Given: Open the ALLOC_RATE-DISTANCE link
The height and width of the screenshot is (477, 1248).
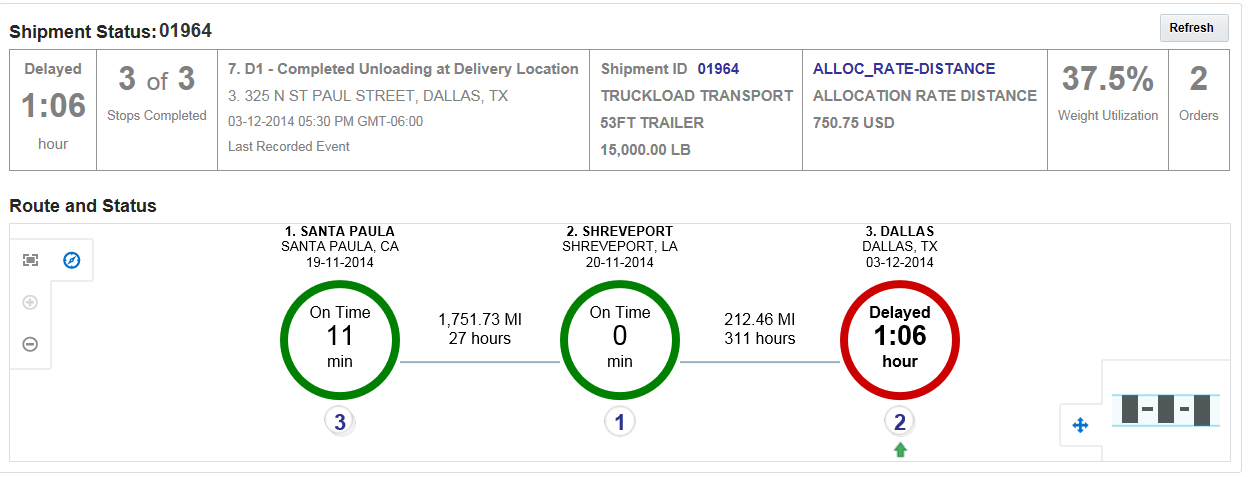Looking at the screenshot, I should tap(904, 69).
